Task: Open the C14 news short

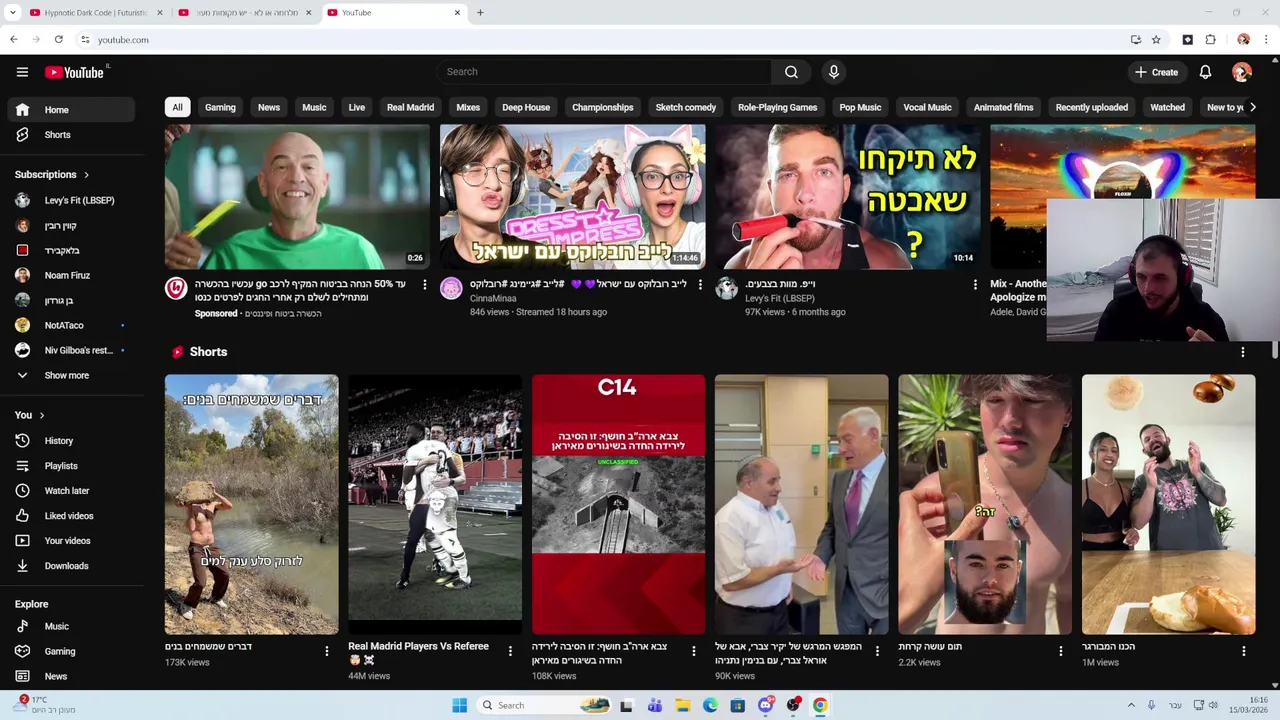Action: pos(618,505)
